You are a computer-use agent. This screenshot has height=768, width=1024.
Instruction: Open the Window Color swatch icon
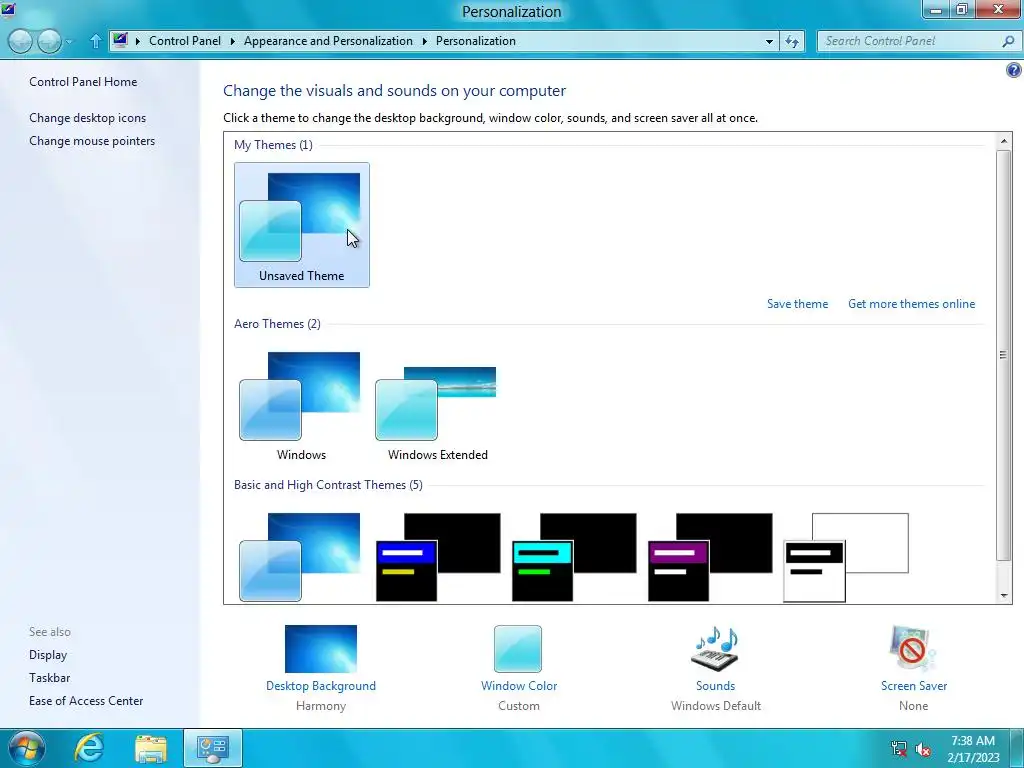click(518, 648)
